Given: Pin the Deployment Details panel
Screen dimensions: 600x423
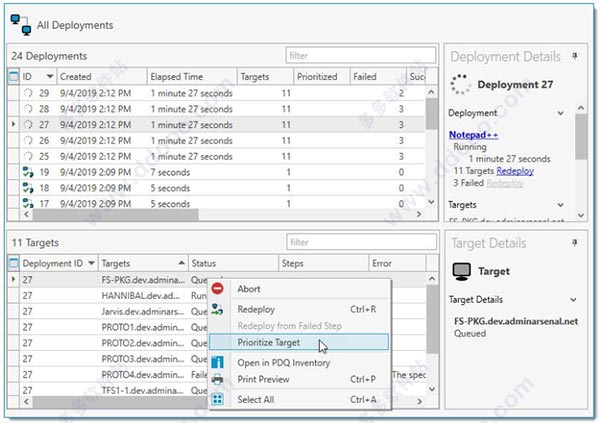Looking at the screenshot, I should (574, 56).
